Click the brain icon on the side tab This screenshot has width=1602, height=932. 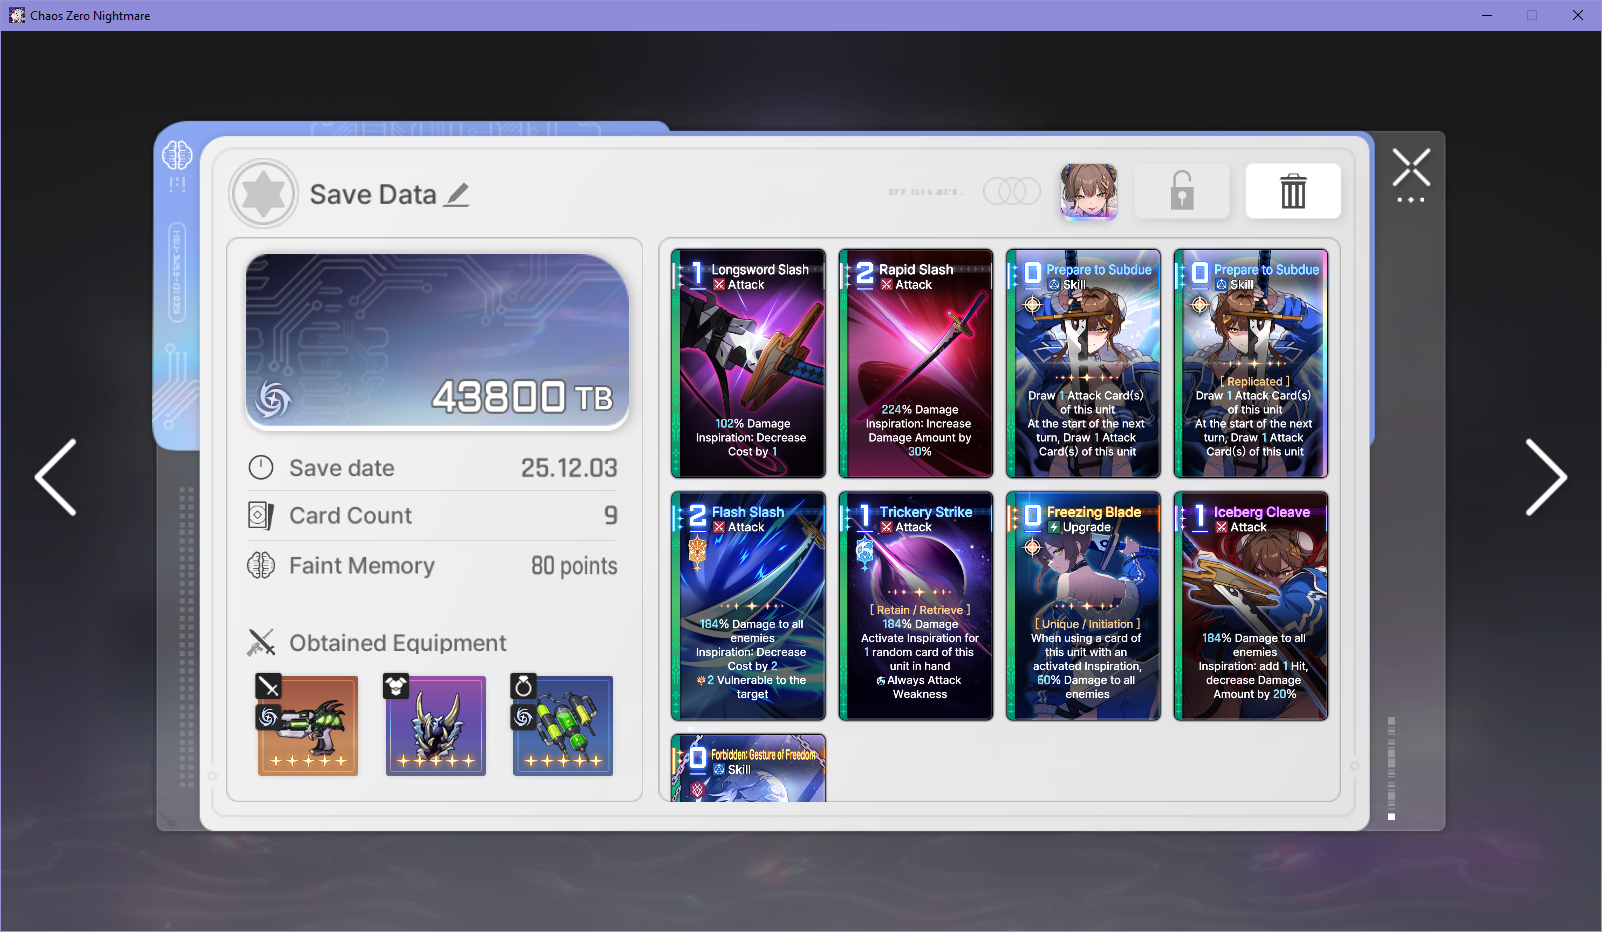[177, 156]
